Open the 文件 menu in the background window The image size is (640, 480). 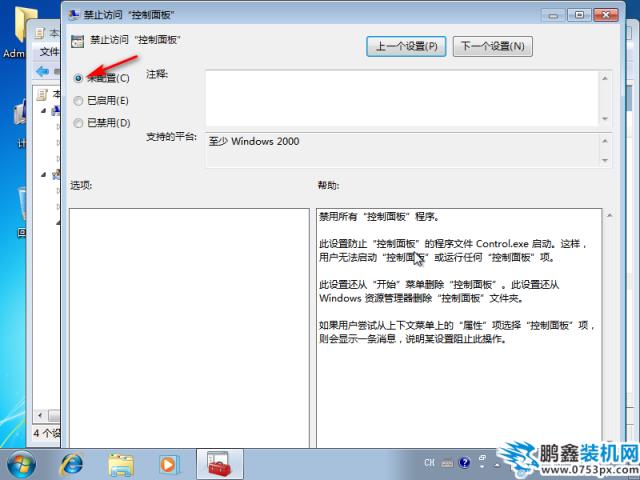click(49, 52)
